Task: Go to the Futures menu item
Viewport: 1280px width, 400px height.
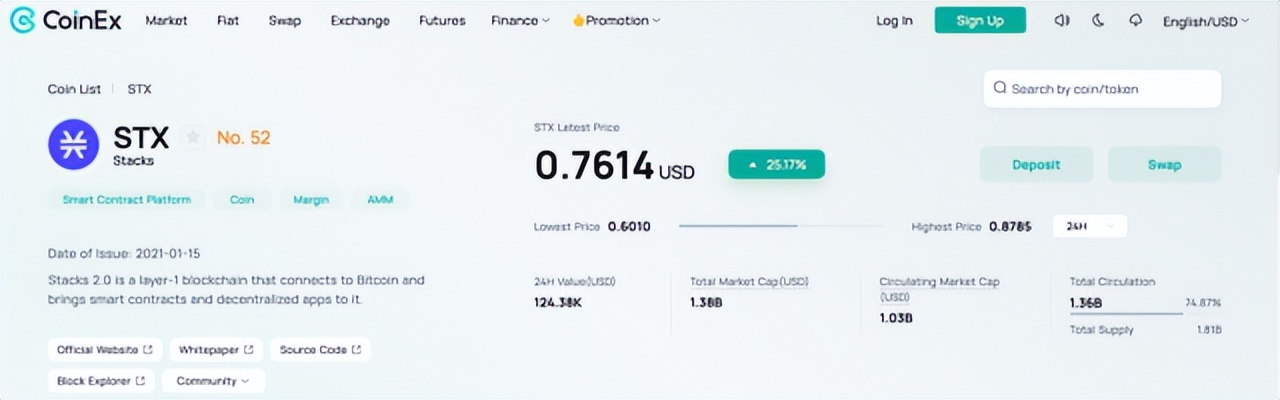Action: point(441,20)
